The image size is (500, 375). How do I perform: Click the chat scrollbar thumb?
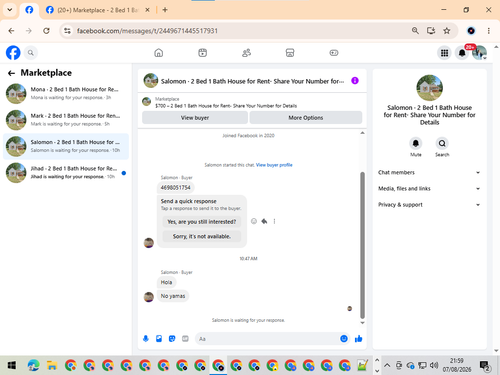[x=362, y=245]
